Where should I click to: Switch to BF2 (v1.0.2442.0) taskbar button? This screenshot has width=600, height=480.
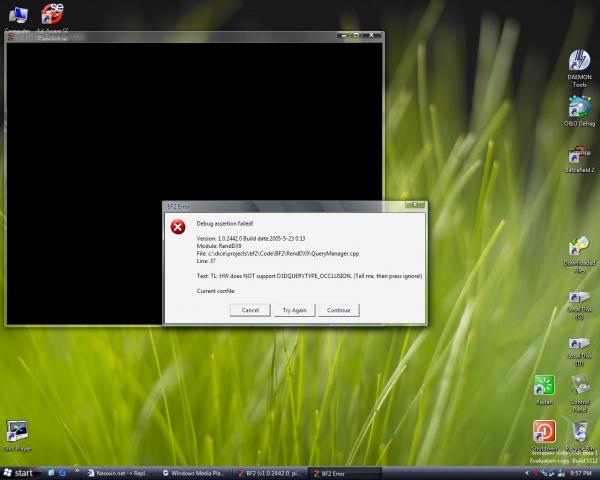[x=269, y=473]
